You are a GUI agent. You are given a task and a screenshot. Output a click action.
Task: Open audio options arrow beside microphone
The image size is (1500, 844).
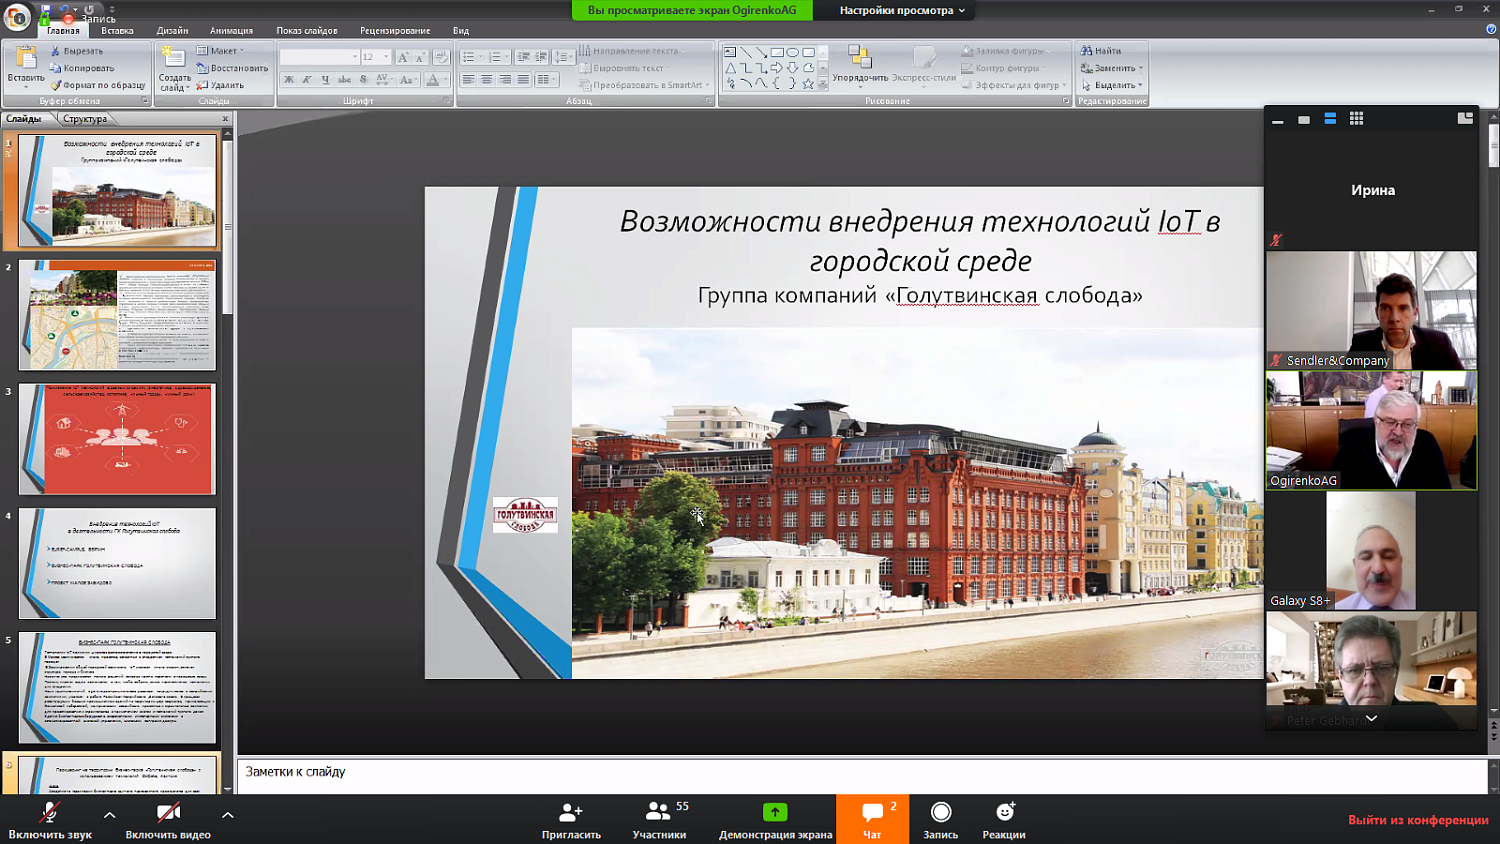(109, 815)
